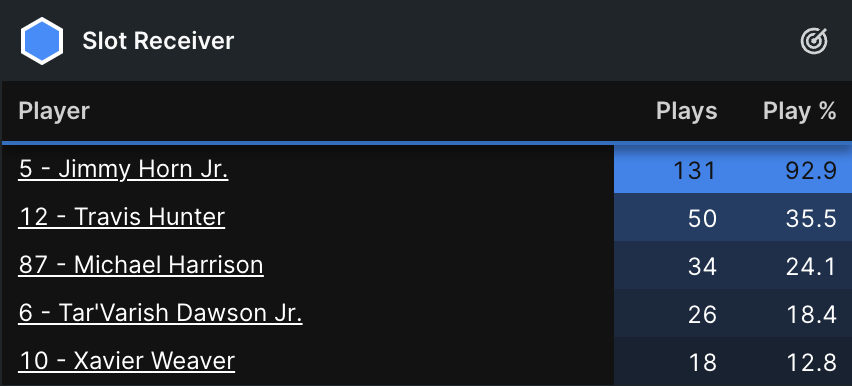Open Jimmy Horn Jr. player link

pos(123,169)
